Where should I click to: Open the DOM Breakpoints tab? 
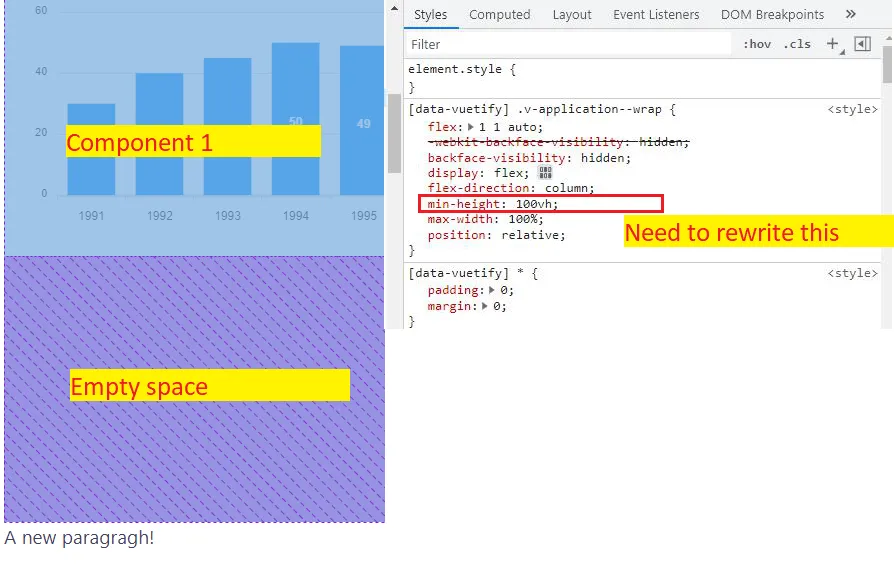point(772,14)
